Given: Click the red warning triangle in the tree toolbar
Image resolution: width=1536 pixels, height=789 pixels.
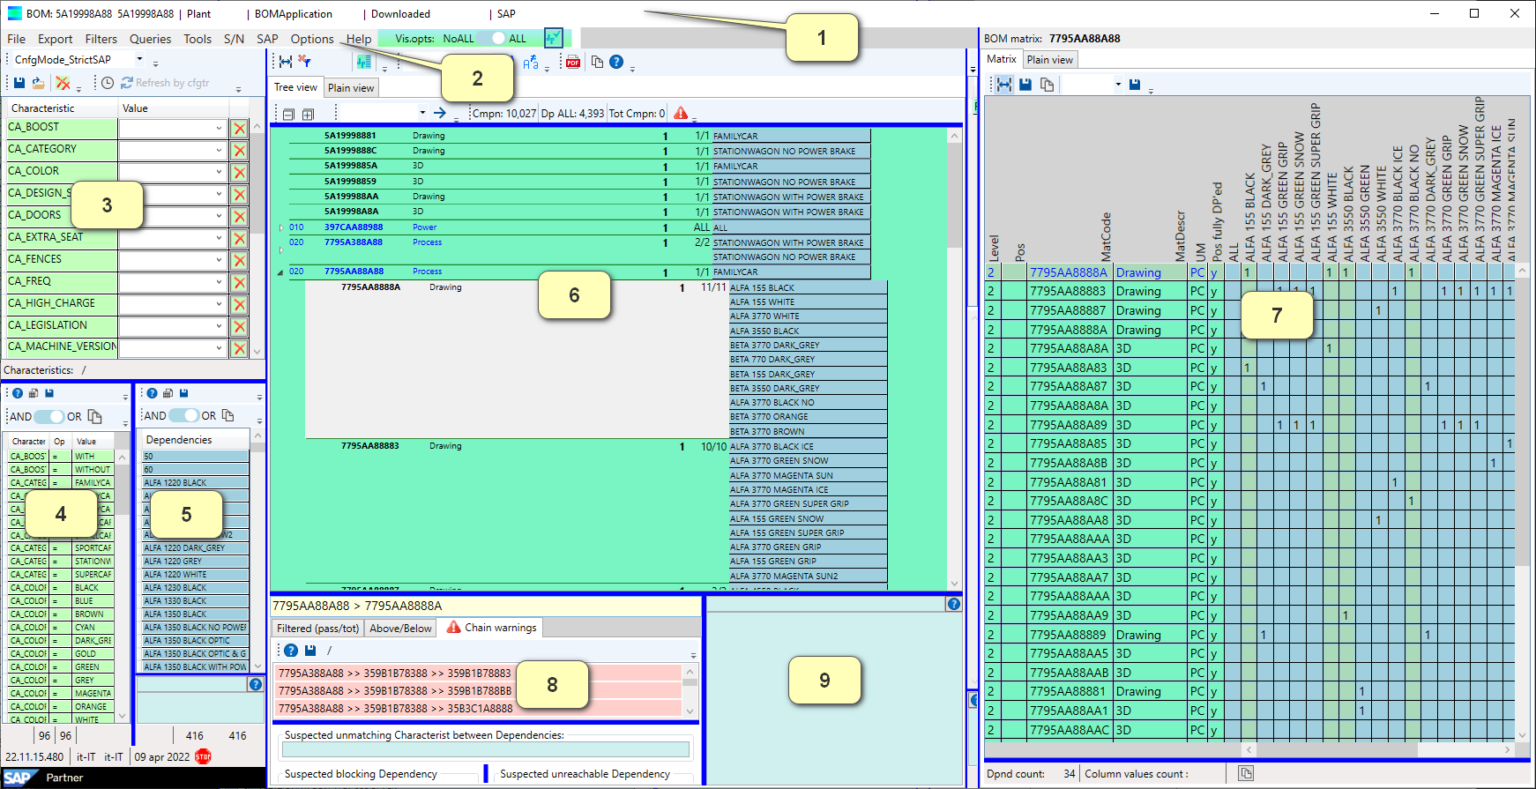Looking at the screenshot, I should point(681,113).
